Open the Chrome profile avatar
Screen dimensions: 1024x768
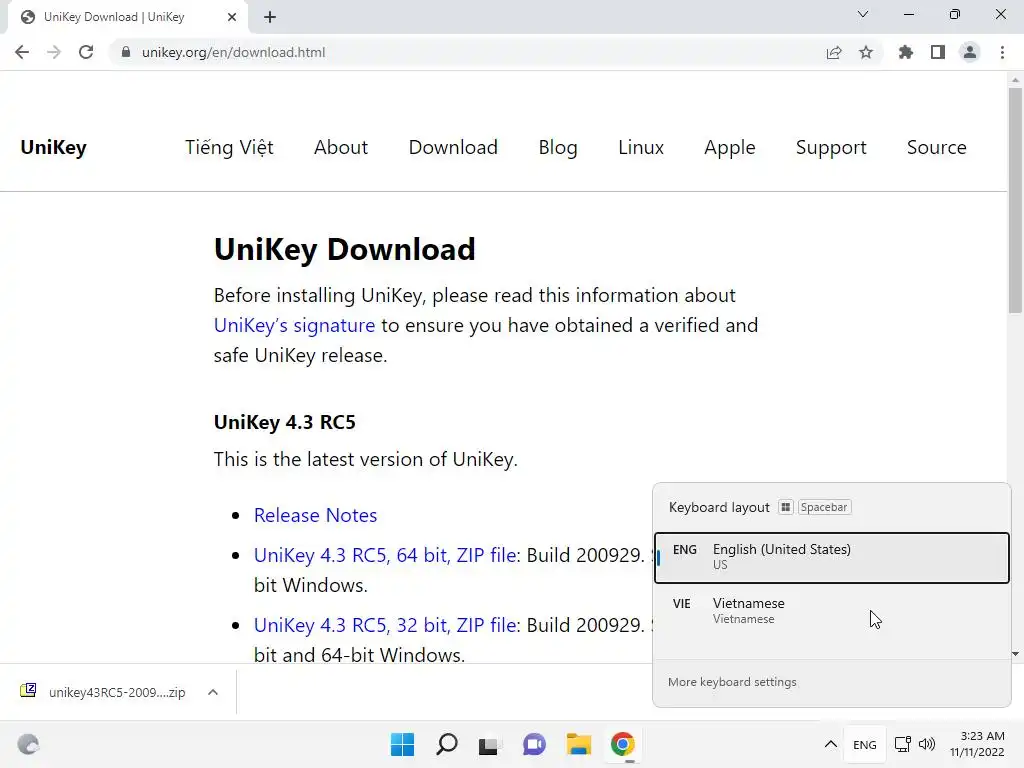(x=970, y=52)
